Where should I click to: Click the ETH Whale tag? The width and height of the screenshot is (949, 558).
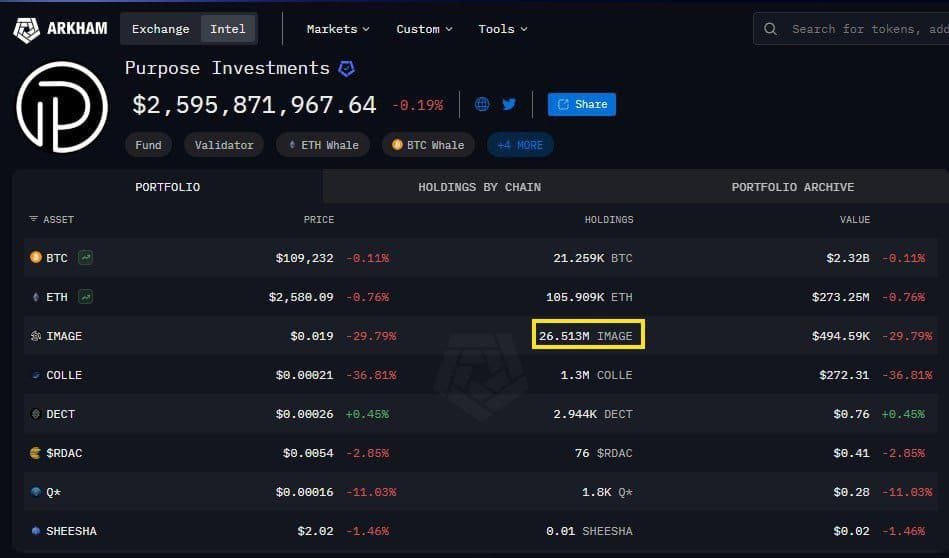pyautogui.click(x=323, y=145)
